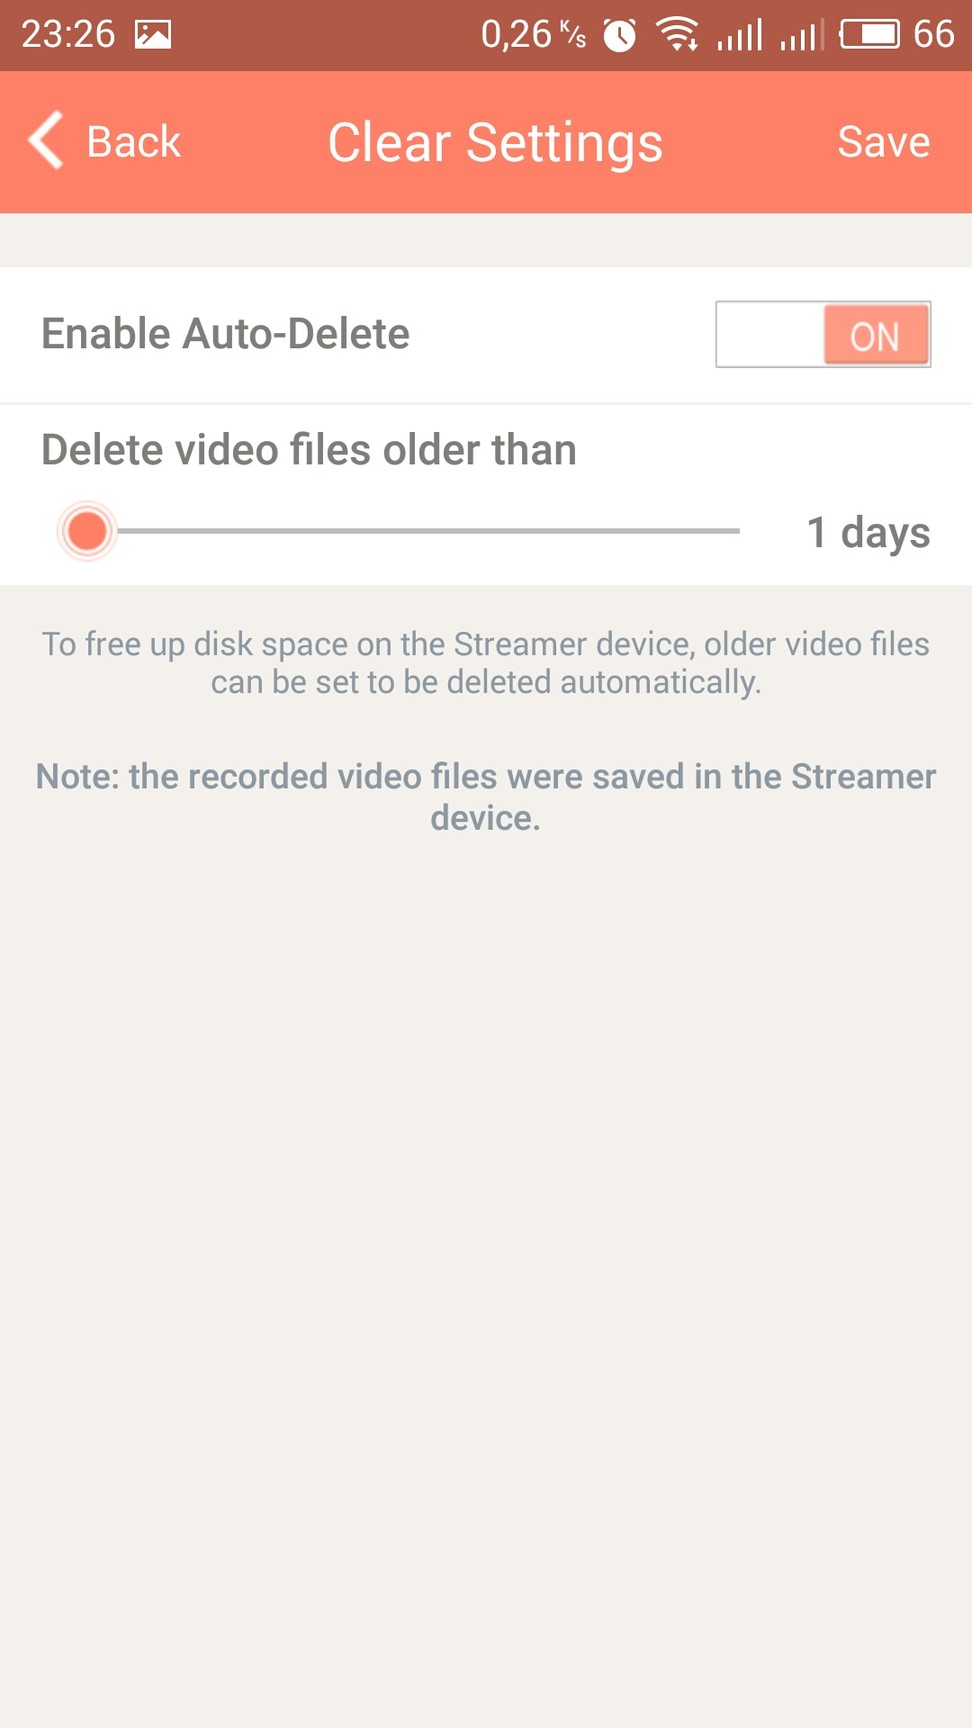This screenshot has height=1728, width=972.
Task: Go back using the Back text
Action: pyautogui.click(x=133, y=141)
